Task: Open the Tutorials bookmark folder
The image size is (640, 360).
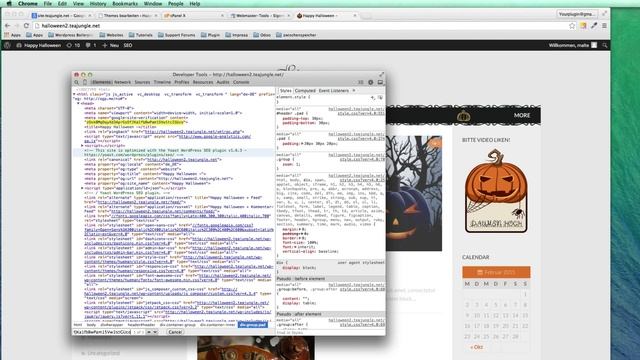Action: pos(141,35)
